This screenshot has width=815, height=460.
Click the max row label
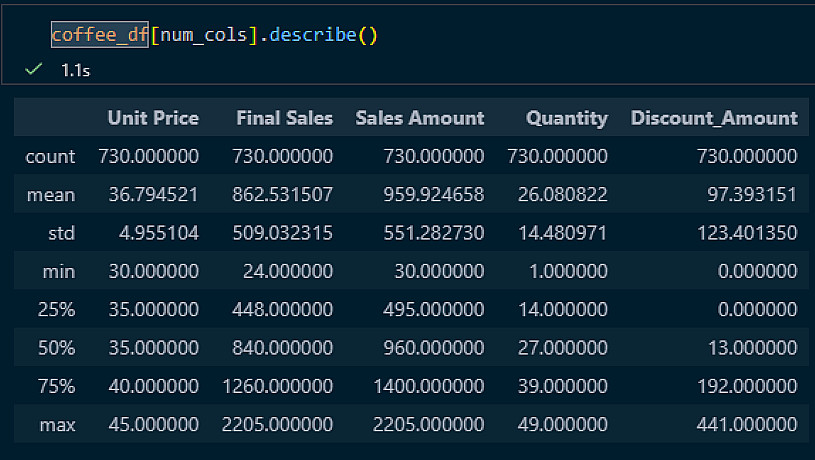point(58,425)
